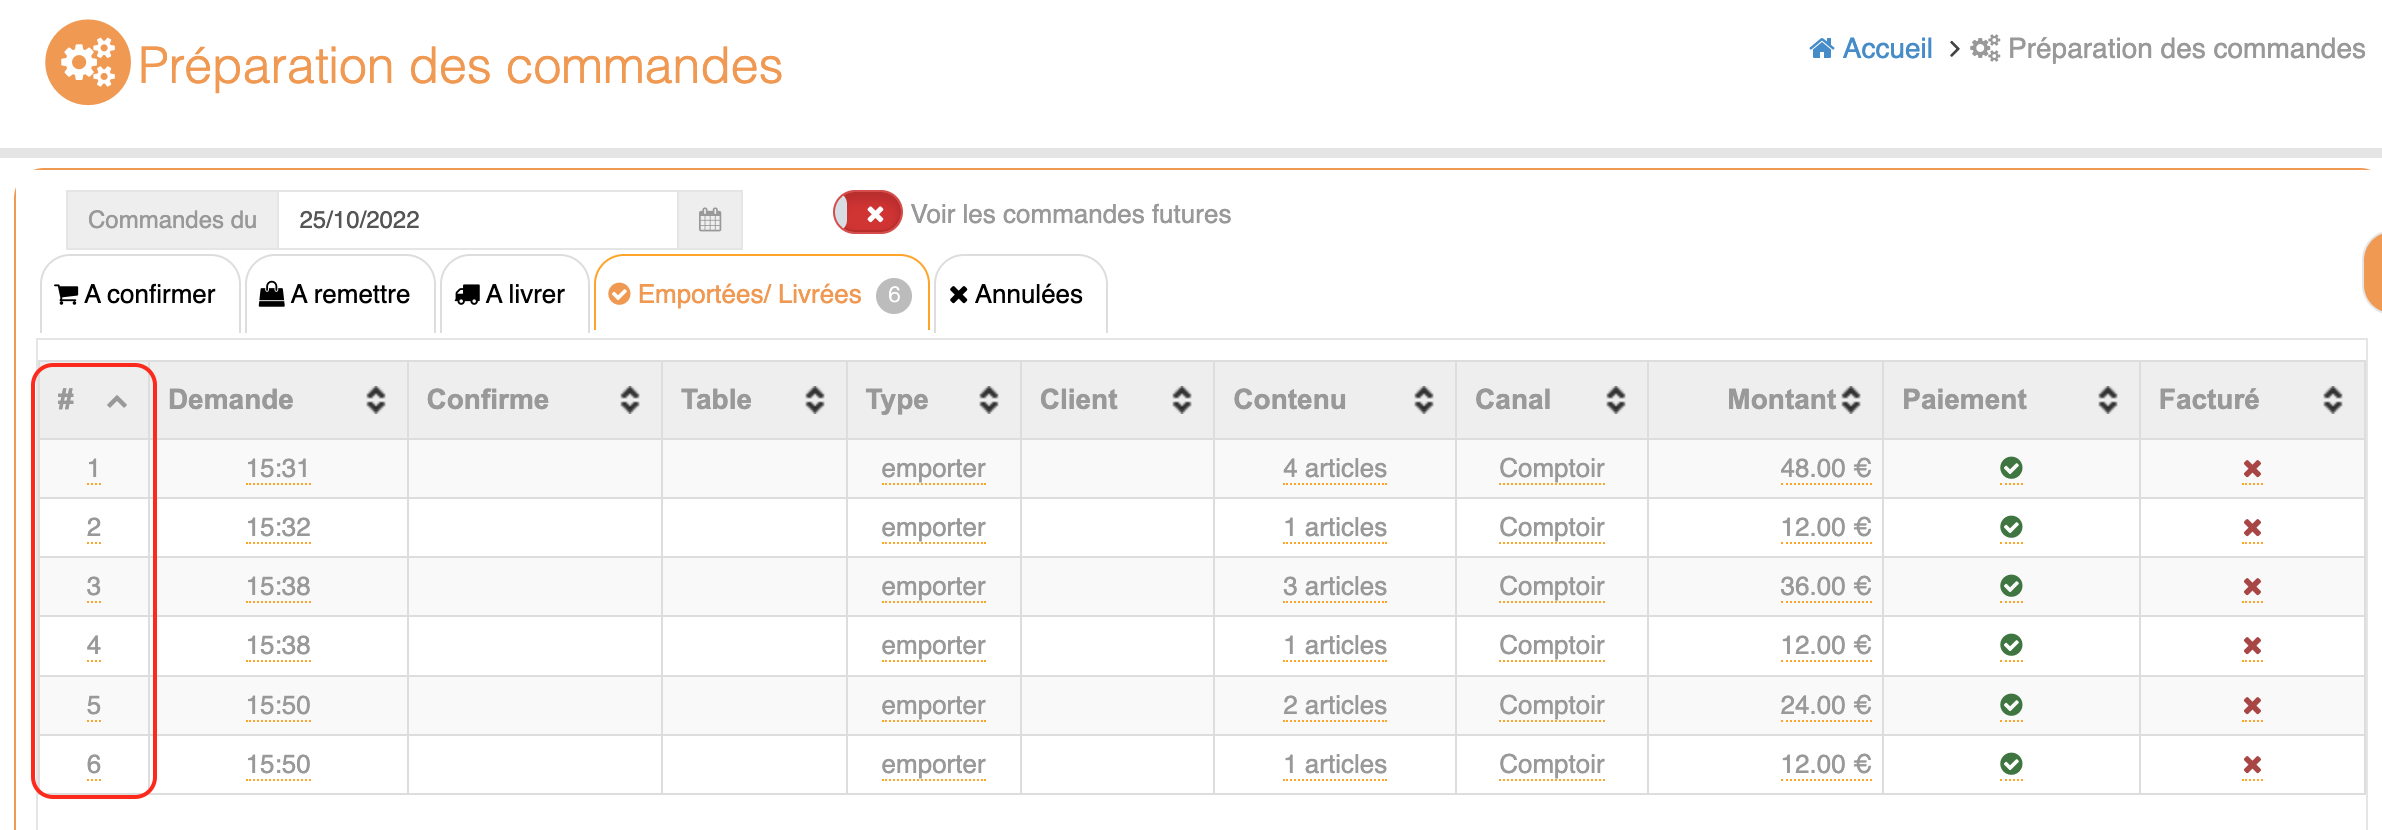2382x830 pixels.
Task: Go to the Accueil breadcrumb link
Action: (1886, 49)
